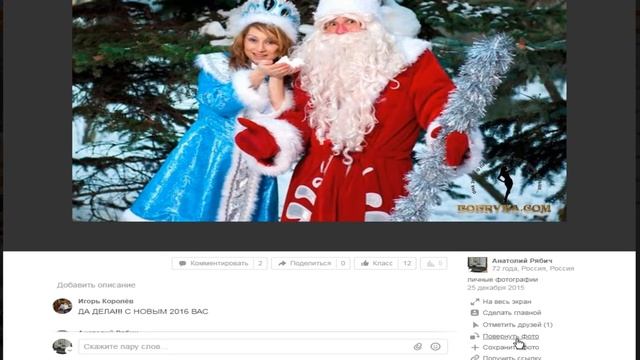Click the fullscreen arrows icon

474,302
